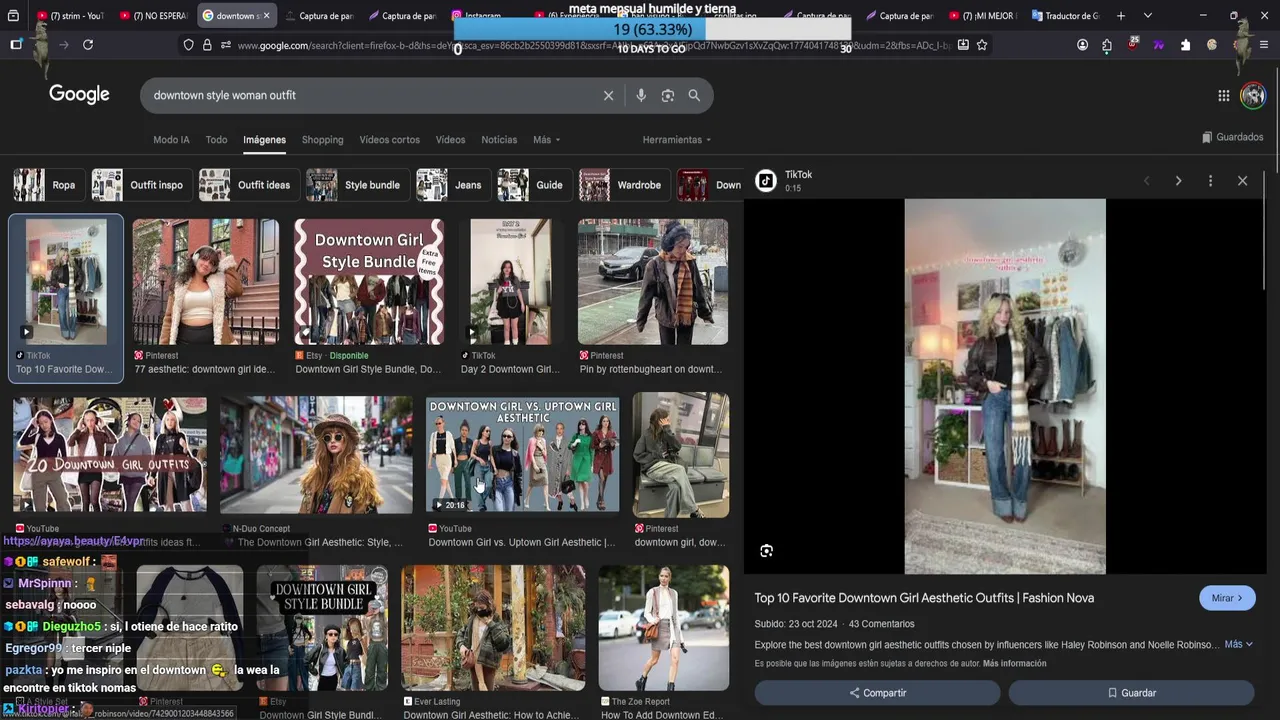Filter by Ropa chip
Image resolution: width=1280 pixels, height=720 pixels.
coord(47,185)
